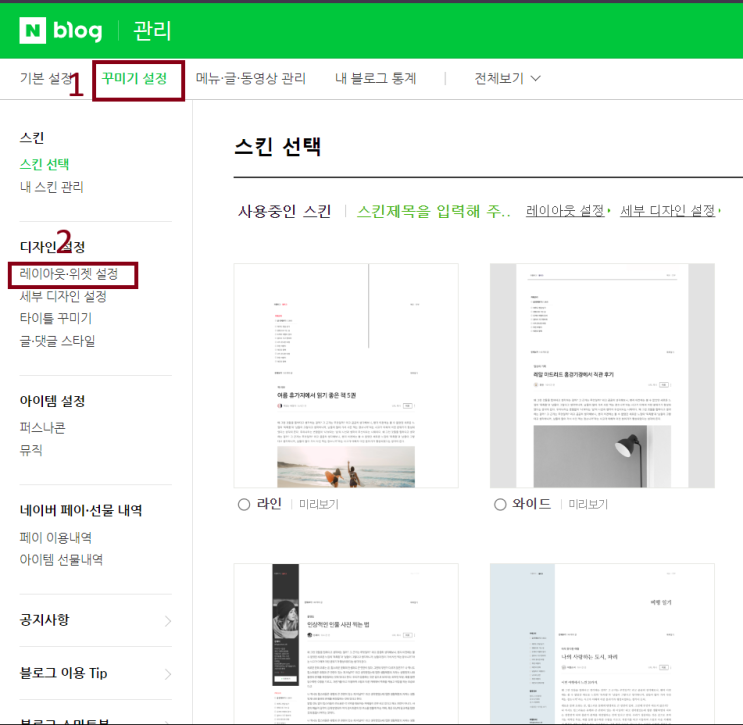Expand 공지사항 chevron arrow
Image resolution: width=743 pixels, height=725 pixels.
pyautogui.click(x=168, y=621)
